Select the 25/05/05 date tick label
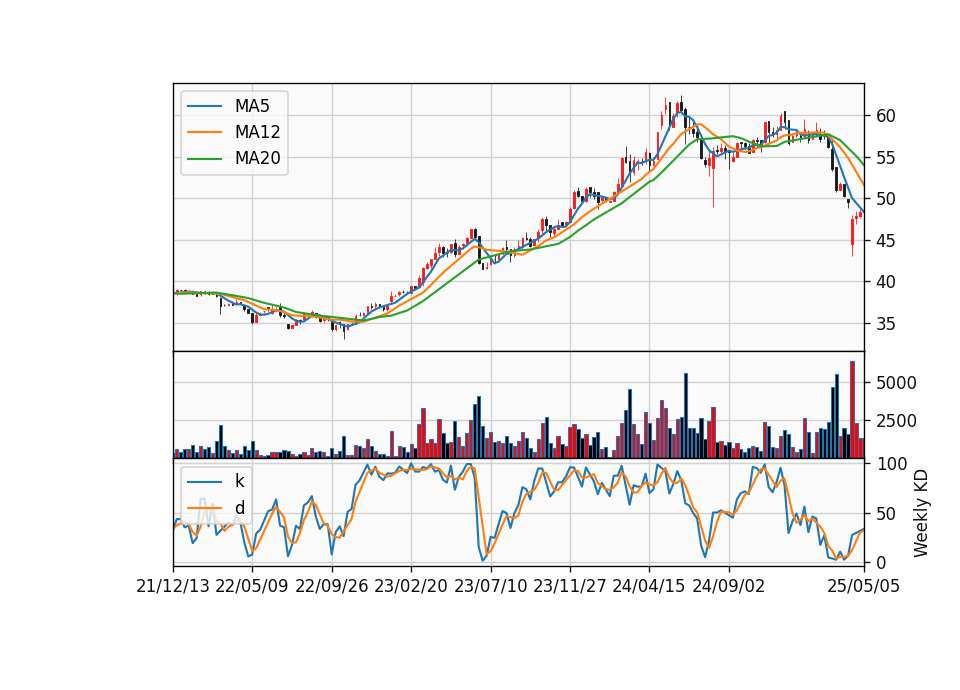Screen dimensions: 960x690 [x=864, y=587]
